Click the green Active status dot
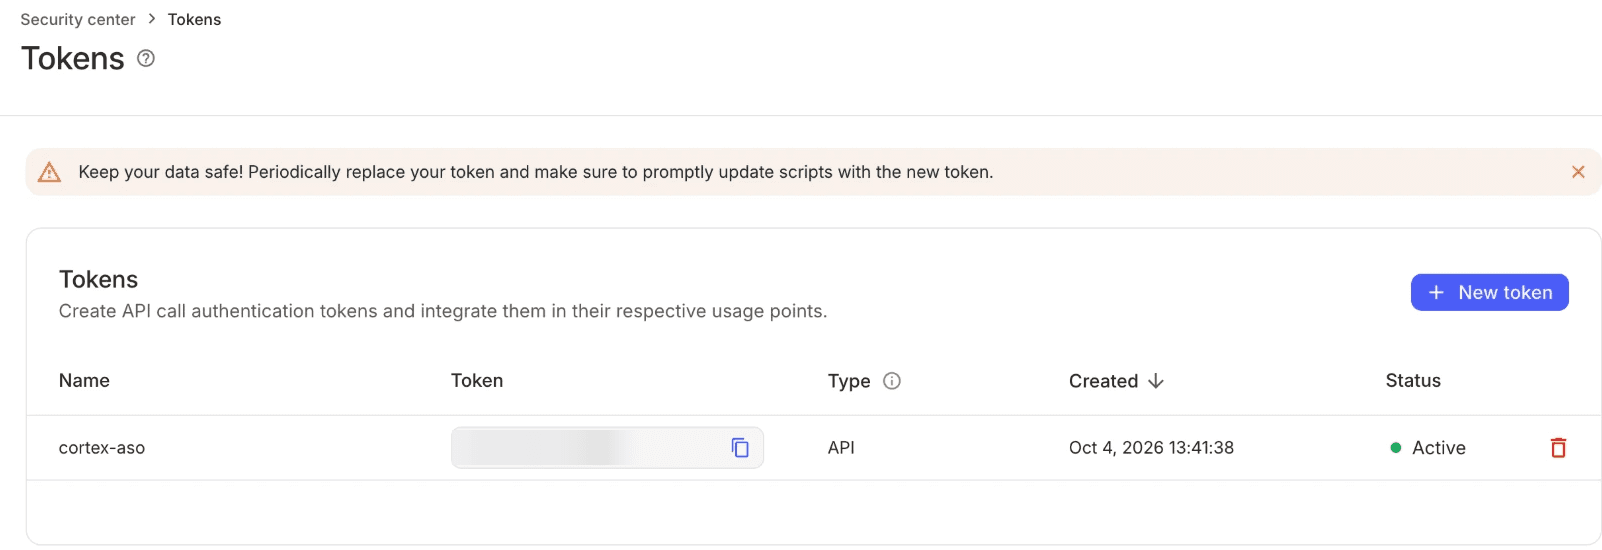 point(1396,448)
